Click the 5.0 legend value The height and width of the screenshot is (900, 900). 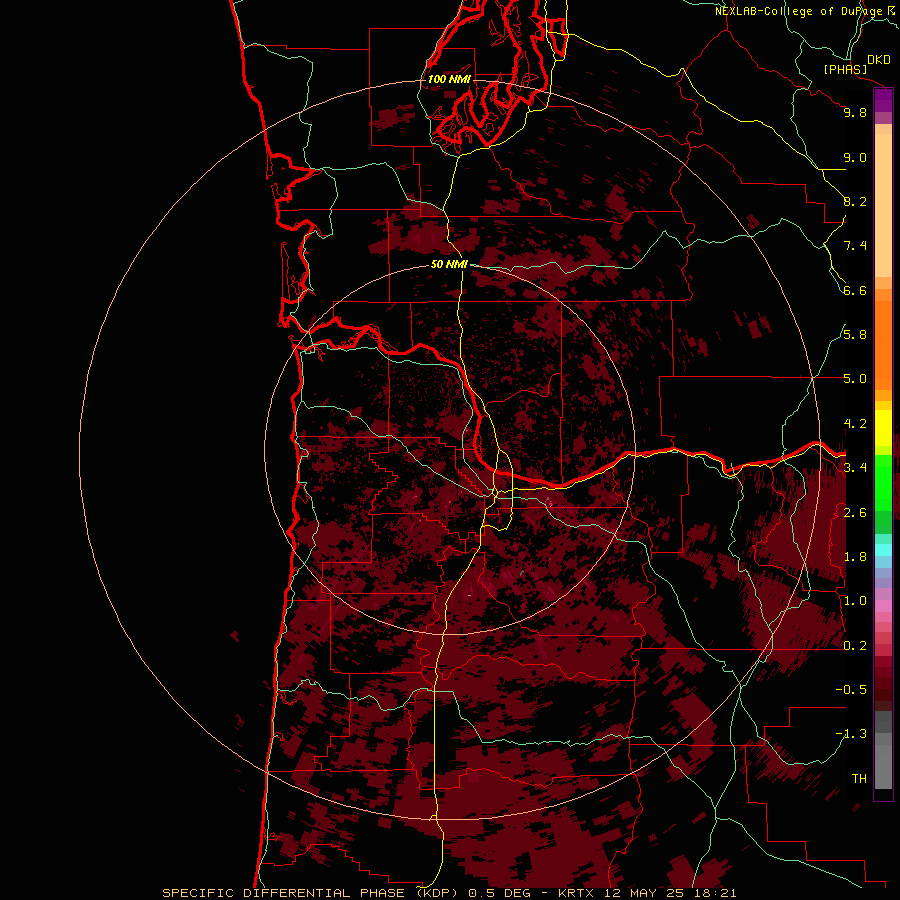point(855,379)
